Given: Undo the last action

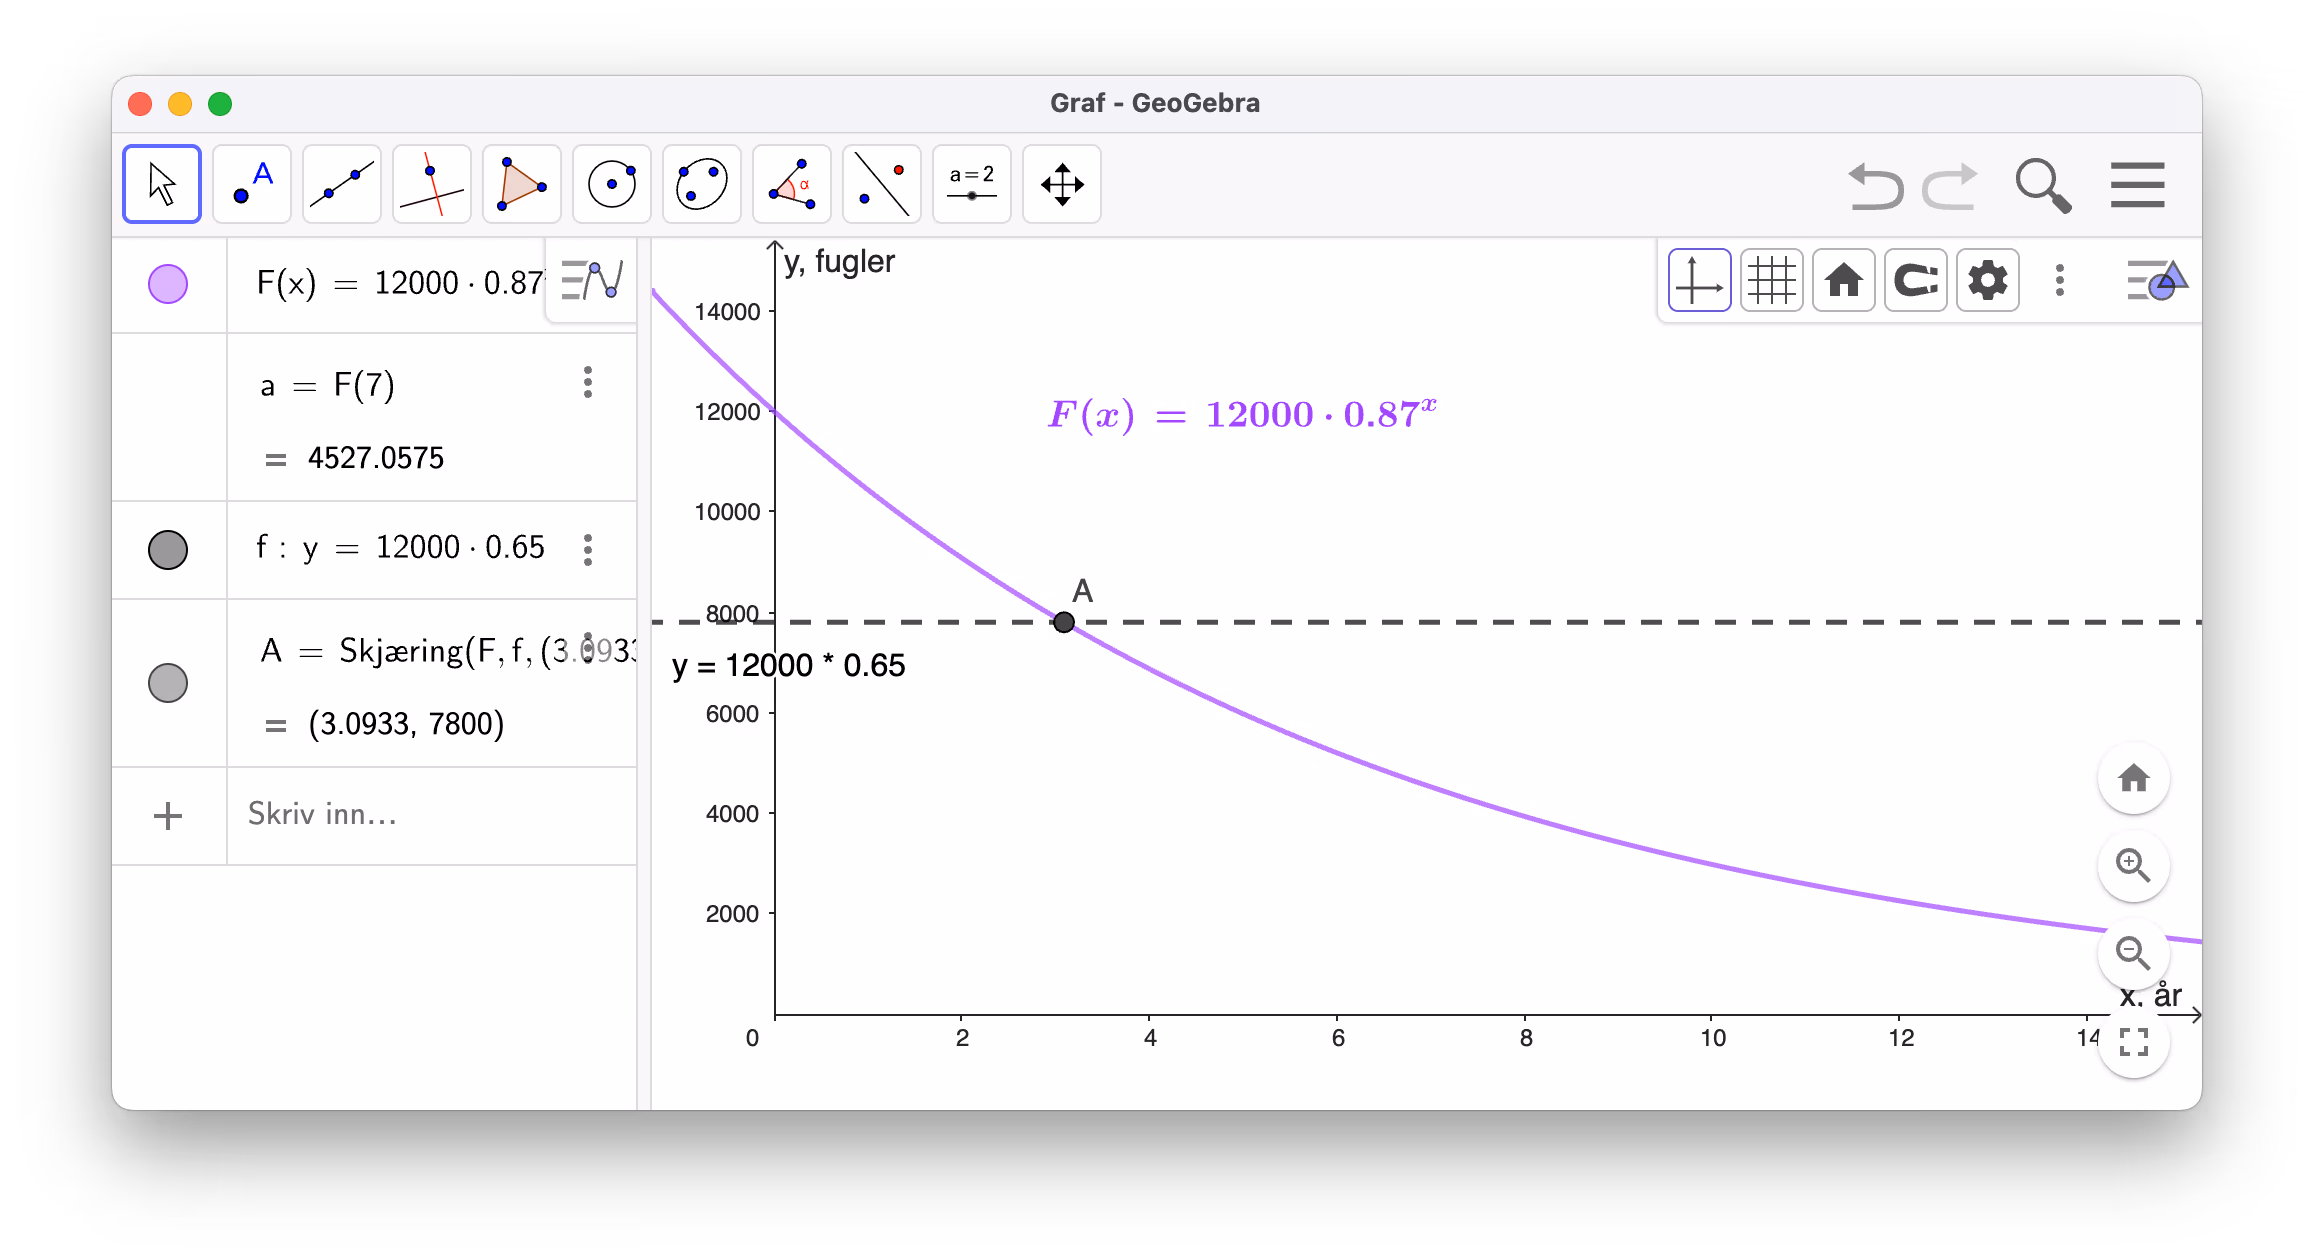Looking at the screenshot, I should coord(1875,186).
